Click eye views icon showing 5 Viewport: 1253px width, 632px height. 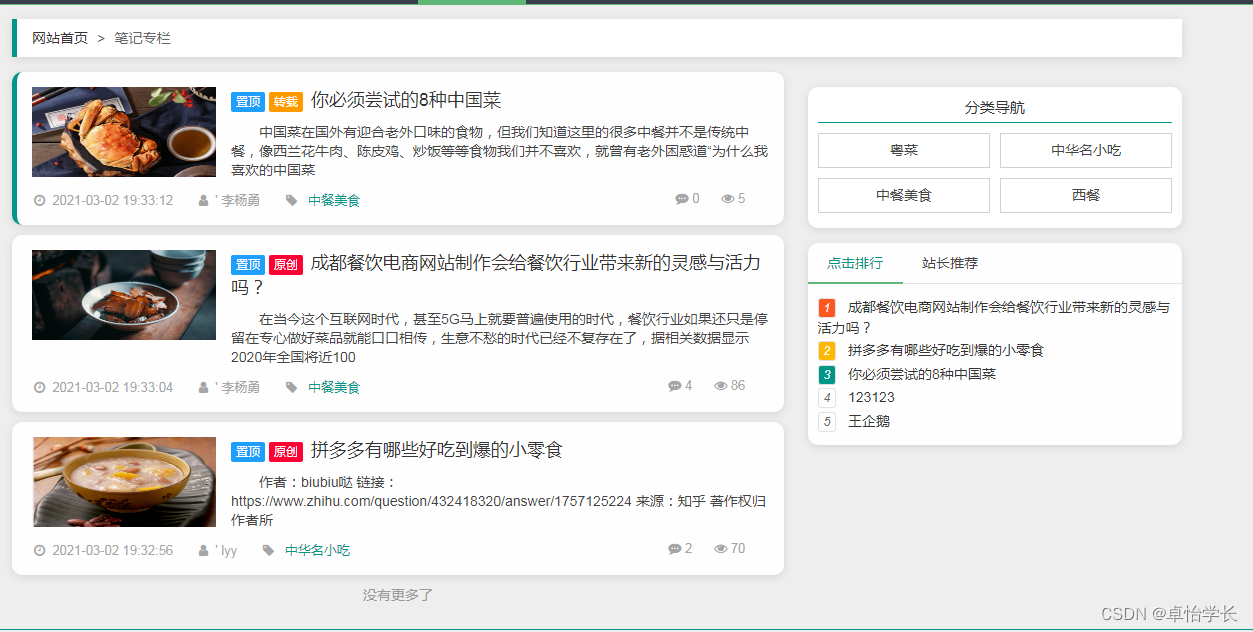point(728,199)
